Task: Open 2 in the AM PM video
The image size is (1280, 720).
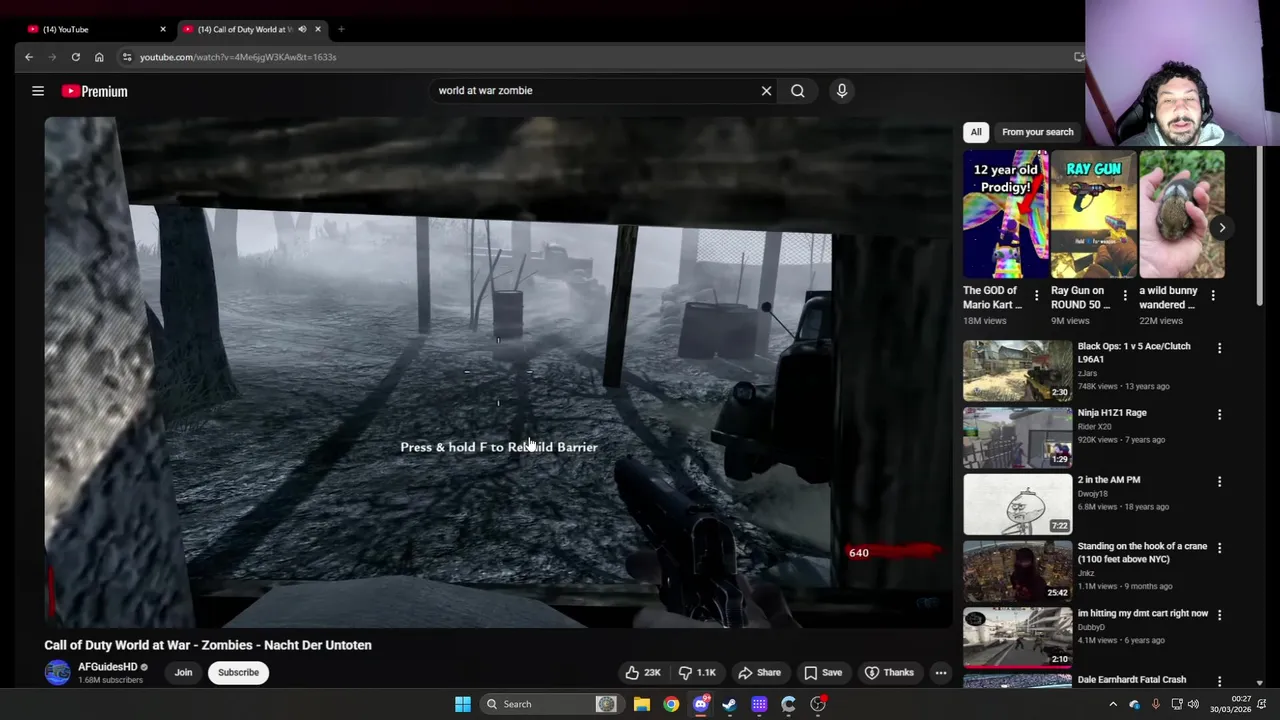Action: click(x=1109, y=480)
